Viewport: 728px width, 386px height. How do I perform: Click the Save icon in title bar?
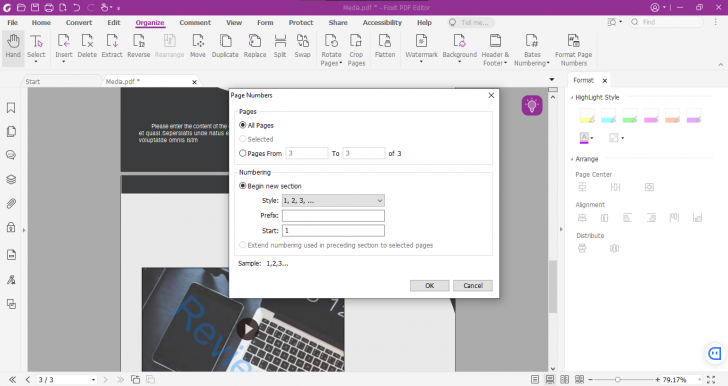coord(35,7)
